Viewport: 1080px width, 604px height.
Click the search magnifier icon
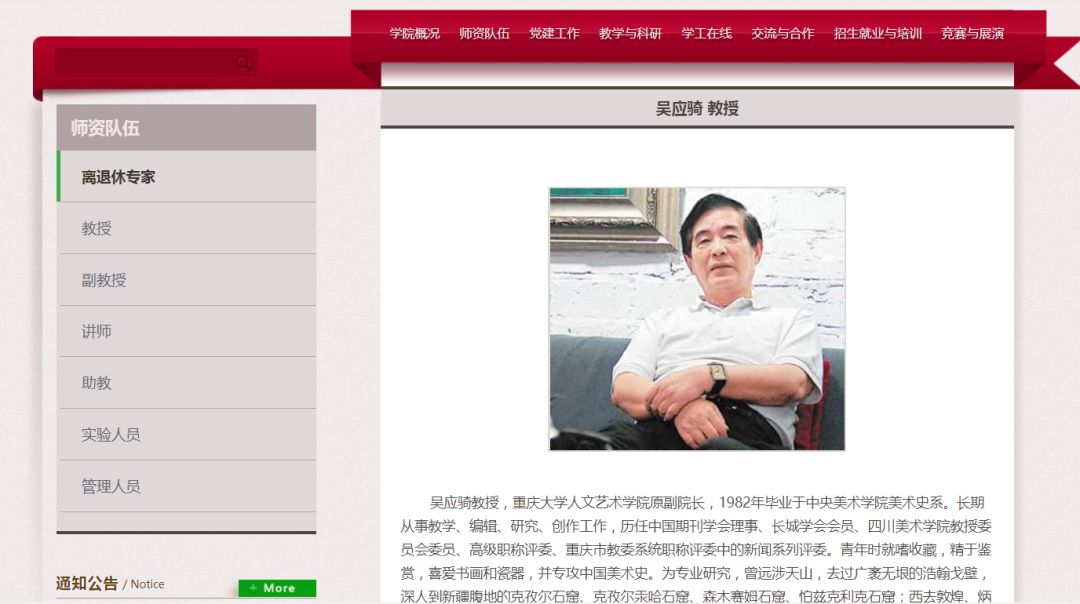click(243, 62)
